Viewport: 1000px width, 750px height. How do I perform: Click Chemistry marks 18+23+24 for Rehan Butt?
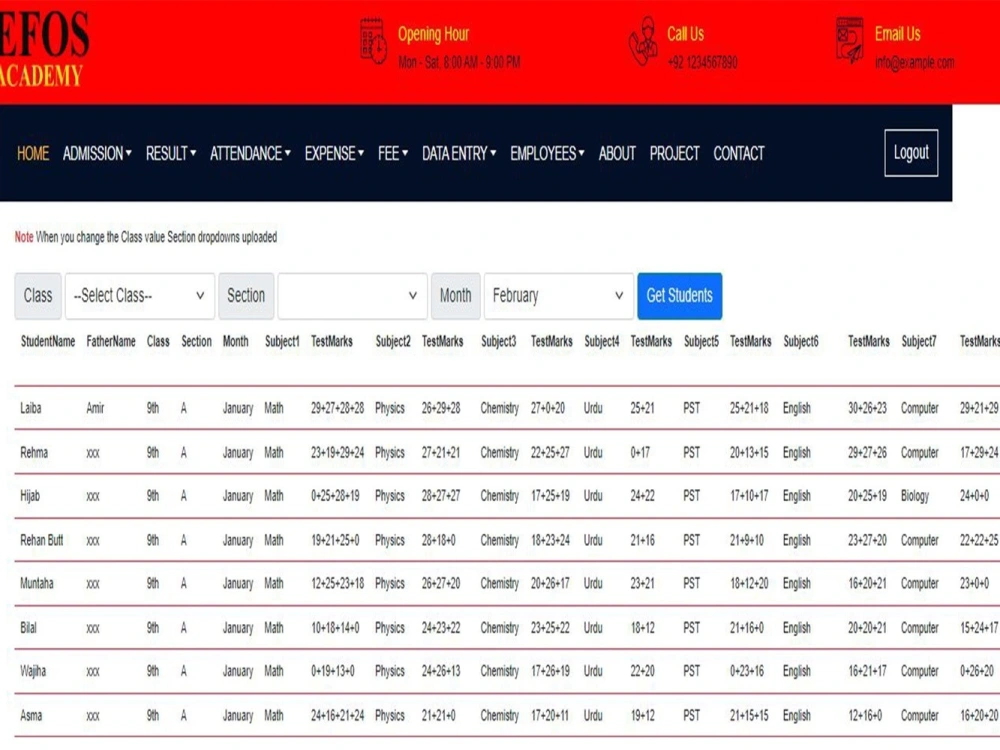click(x=550, y=541)
